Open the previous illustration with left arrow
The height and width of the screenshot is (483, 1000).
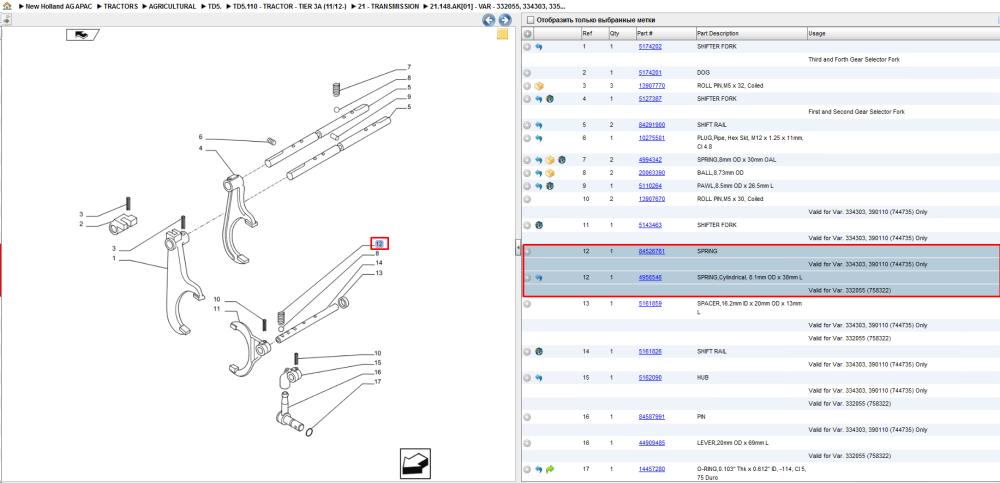(489, 20)
